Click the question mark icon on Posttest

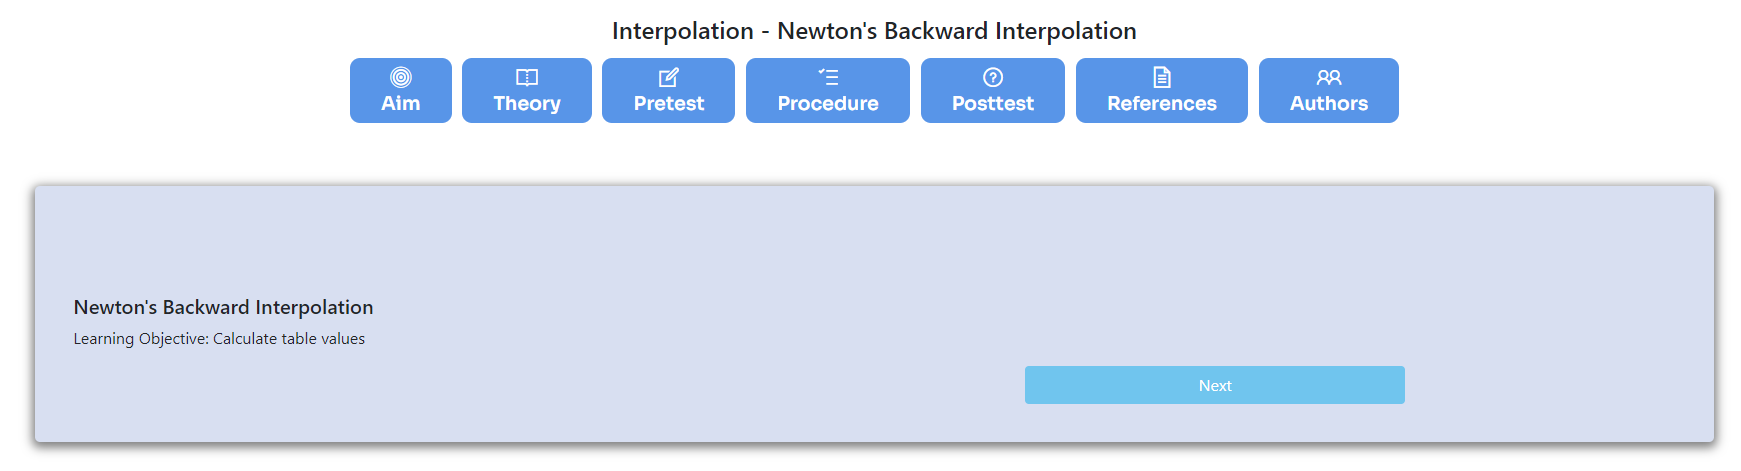pos(993,77)
